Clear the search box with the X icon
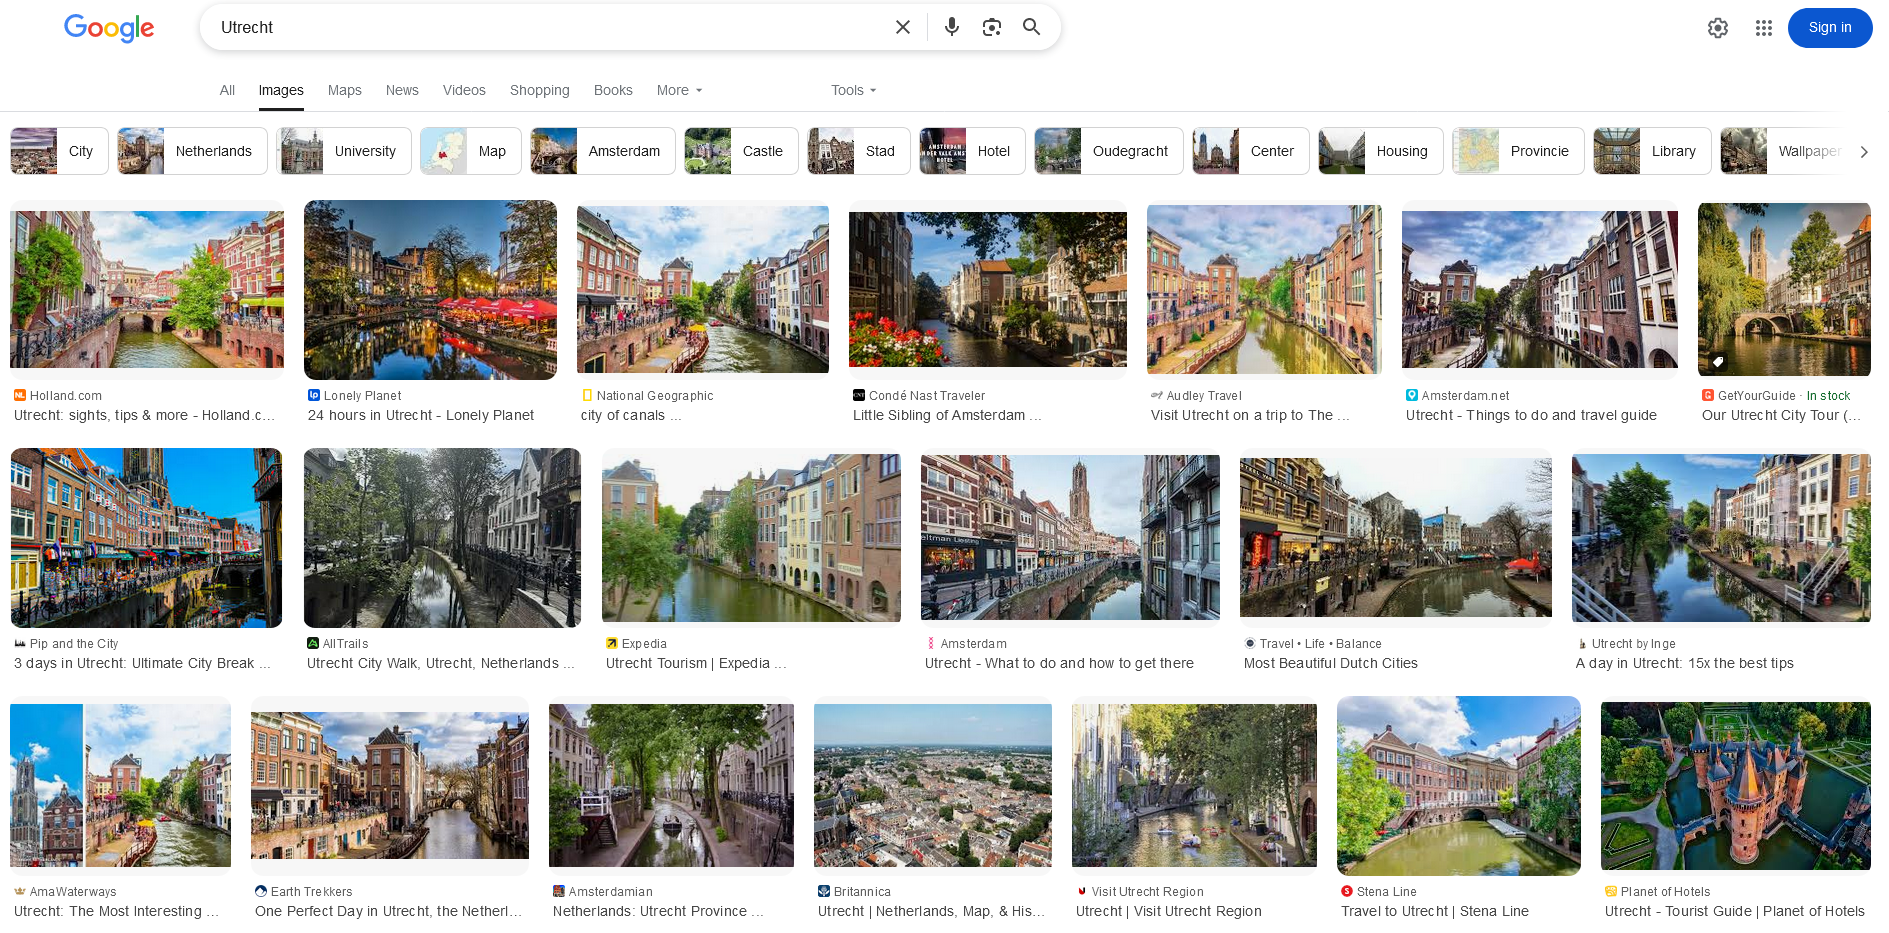The image size is (1889, 933). point(902,27)
